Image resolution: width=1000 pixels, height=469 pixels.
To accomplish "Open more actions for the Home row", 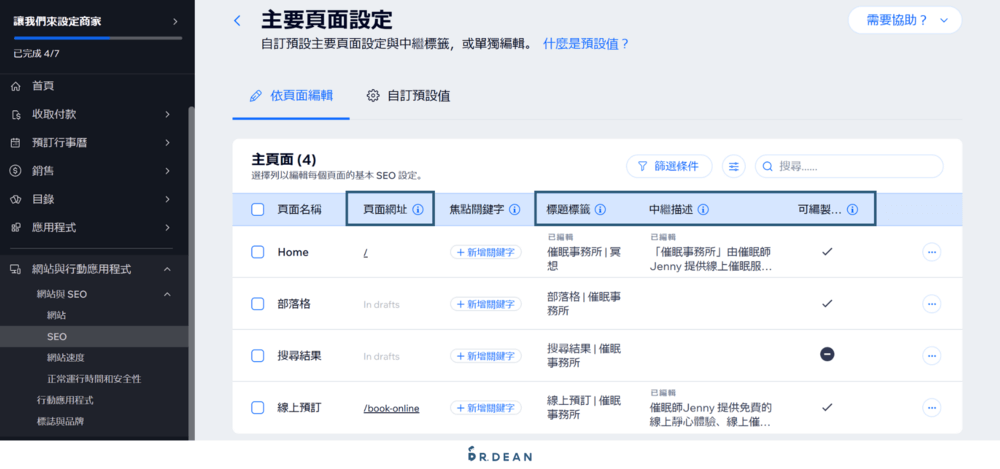I will coord(931,252).
